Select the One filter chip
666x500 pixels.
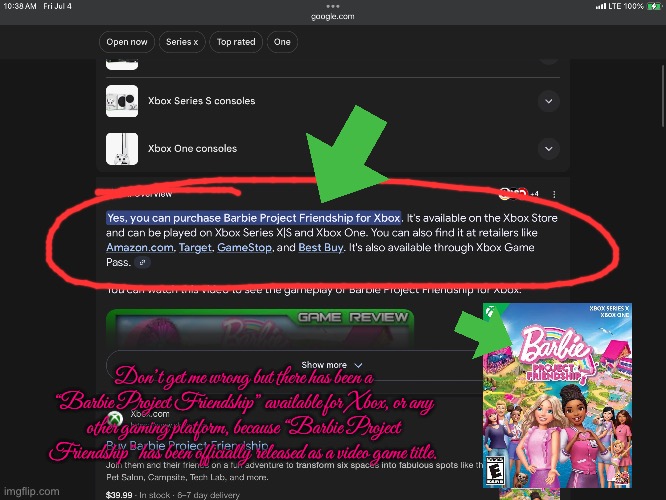[282, 42]
